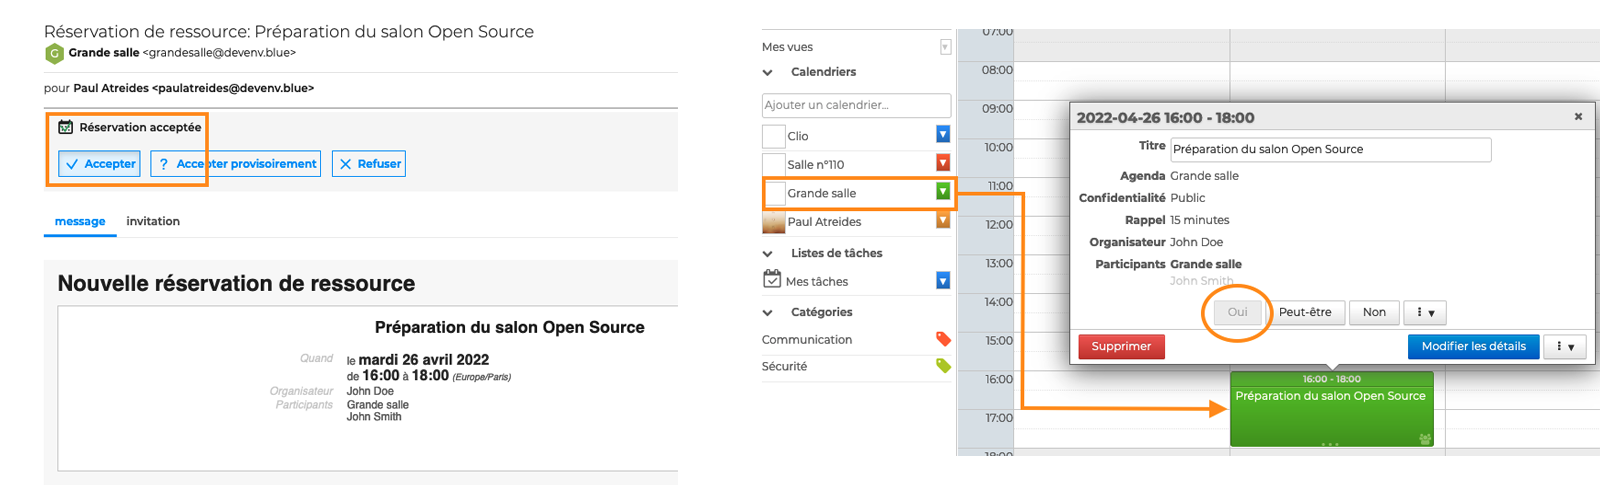
Task: Click the green Sécurité category tag icon
Action: pyautogui.click(x=942, y=366)
